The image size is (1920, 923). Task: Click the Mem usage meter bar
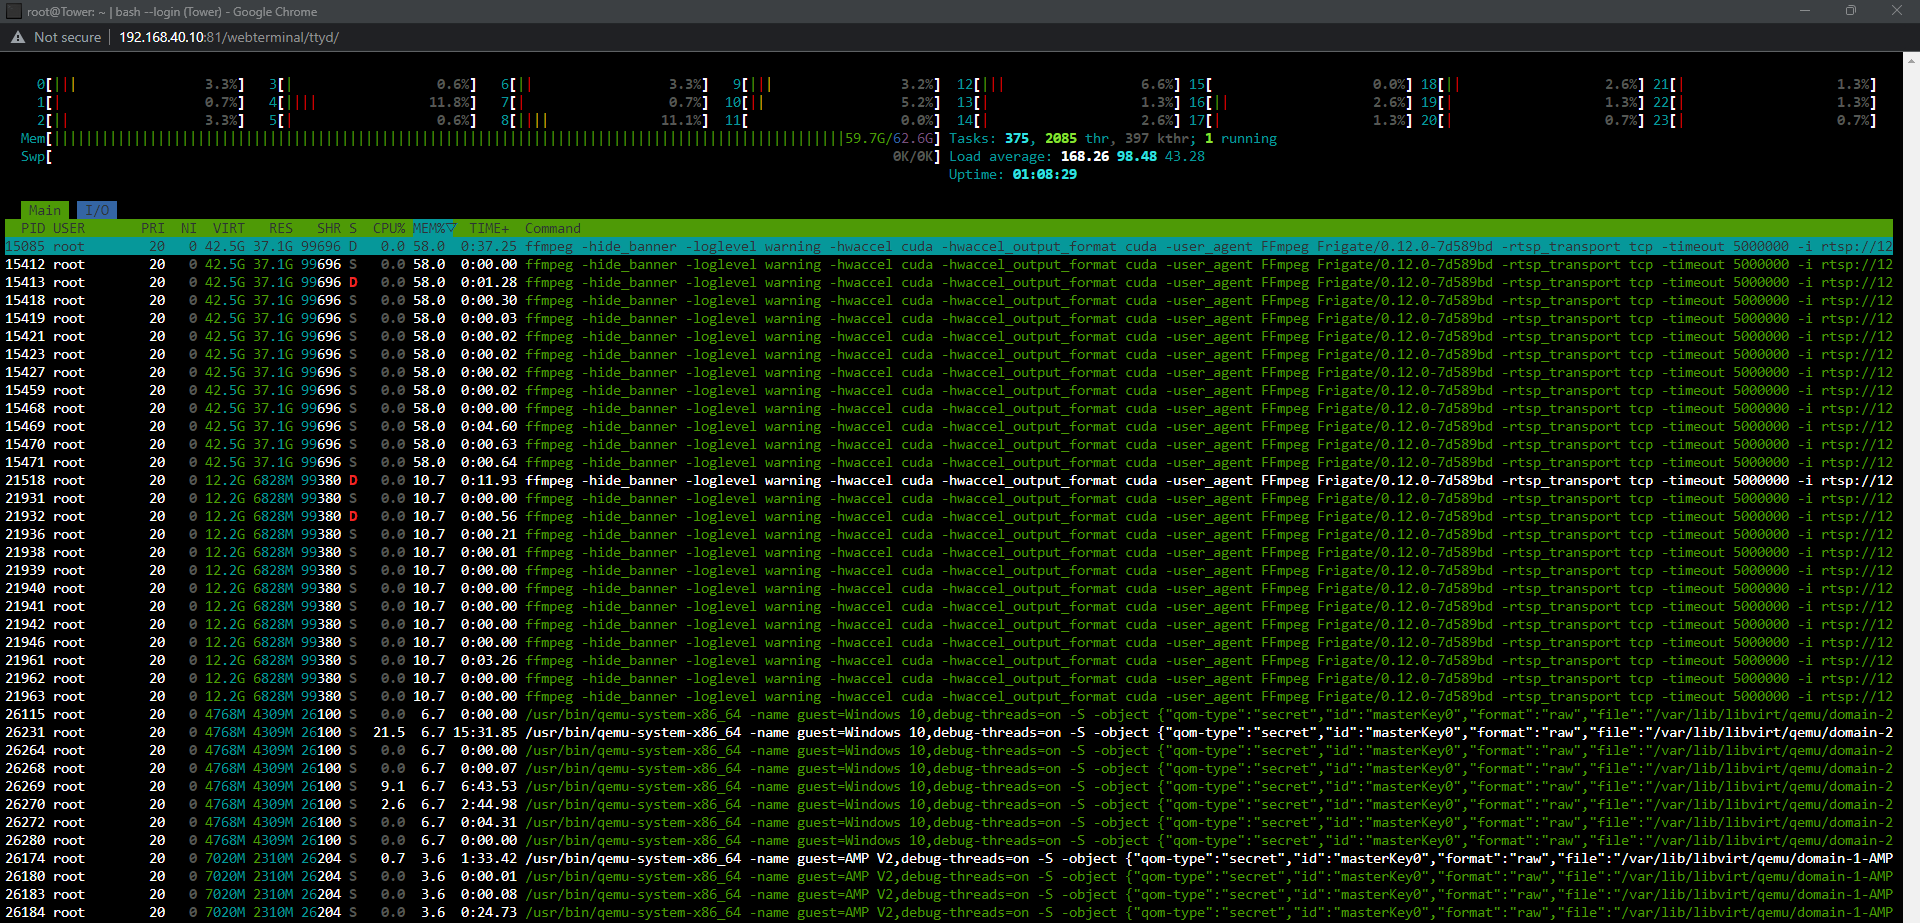(450, 138)
